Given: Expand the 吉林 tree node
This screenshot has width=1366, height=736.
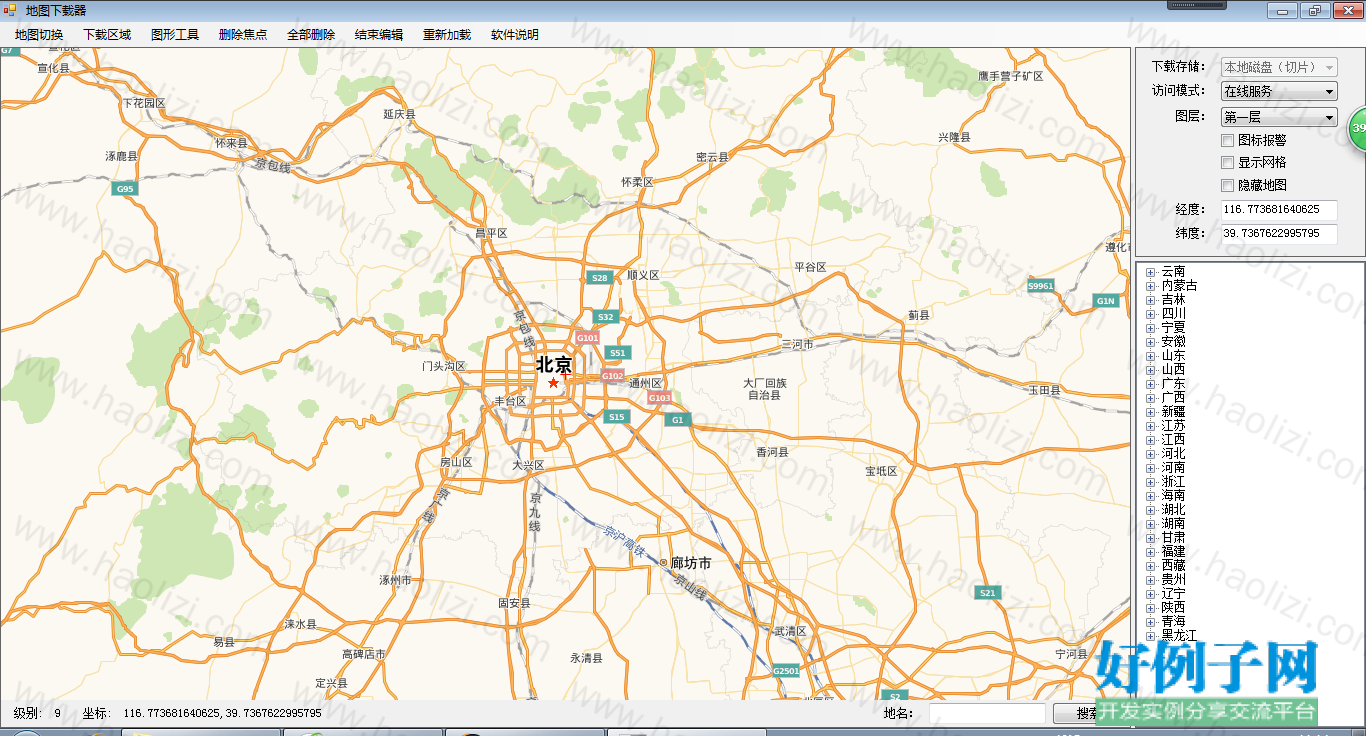Looking at the screenshot, I should 1151,300.
